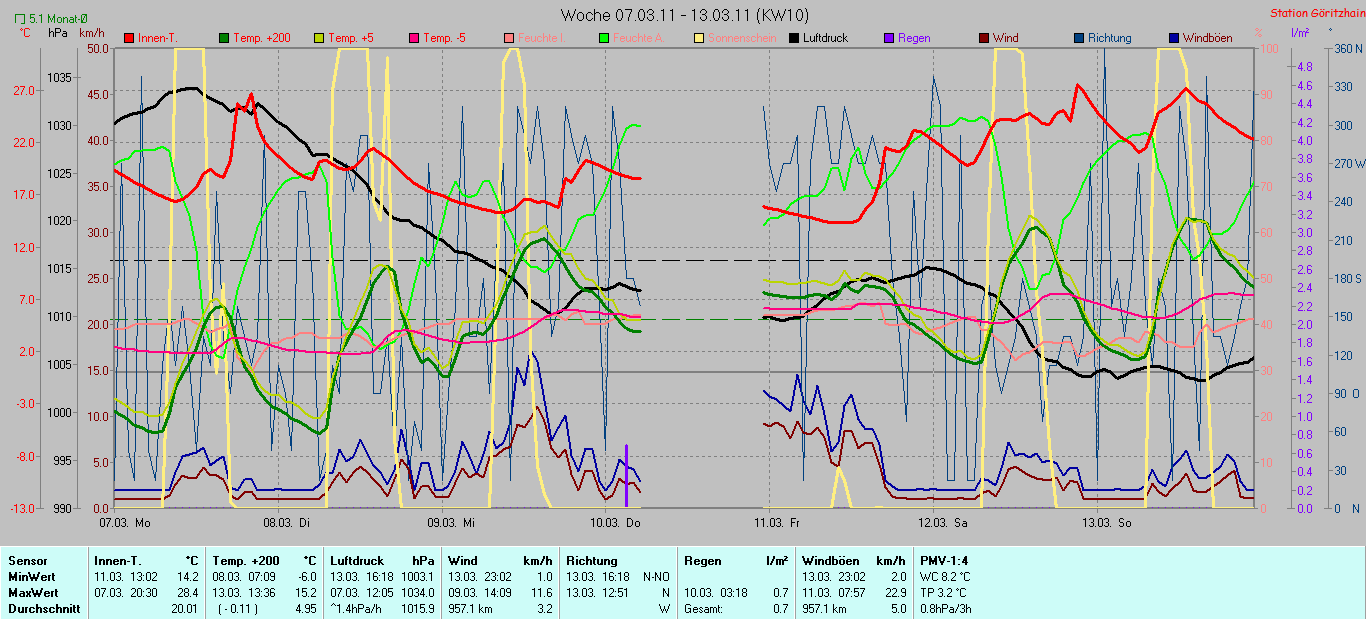This screenshot has width=1366, height=619.
Task: Click the Temp. +200 average value 4.95
Action: [305, 608]
